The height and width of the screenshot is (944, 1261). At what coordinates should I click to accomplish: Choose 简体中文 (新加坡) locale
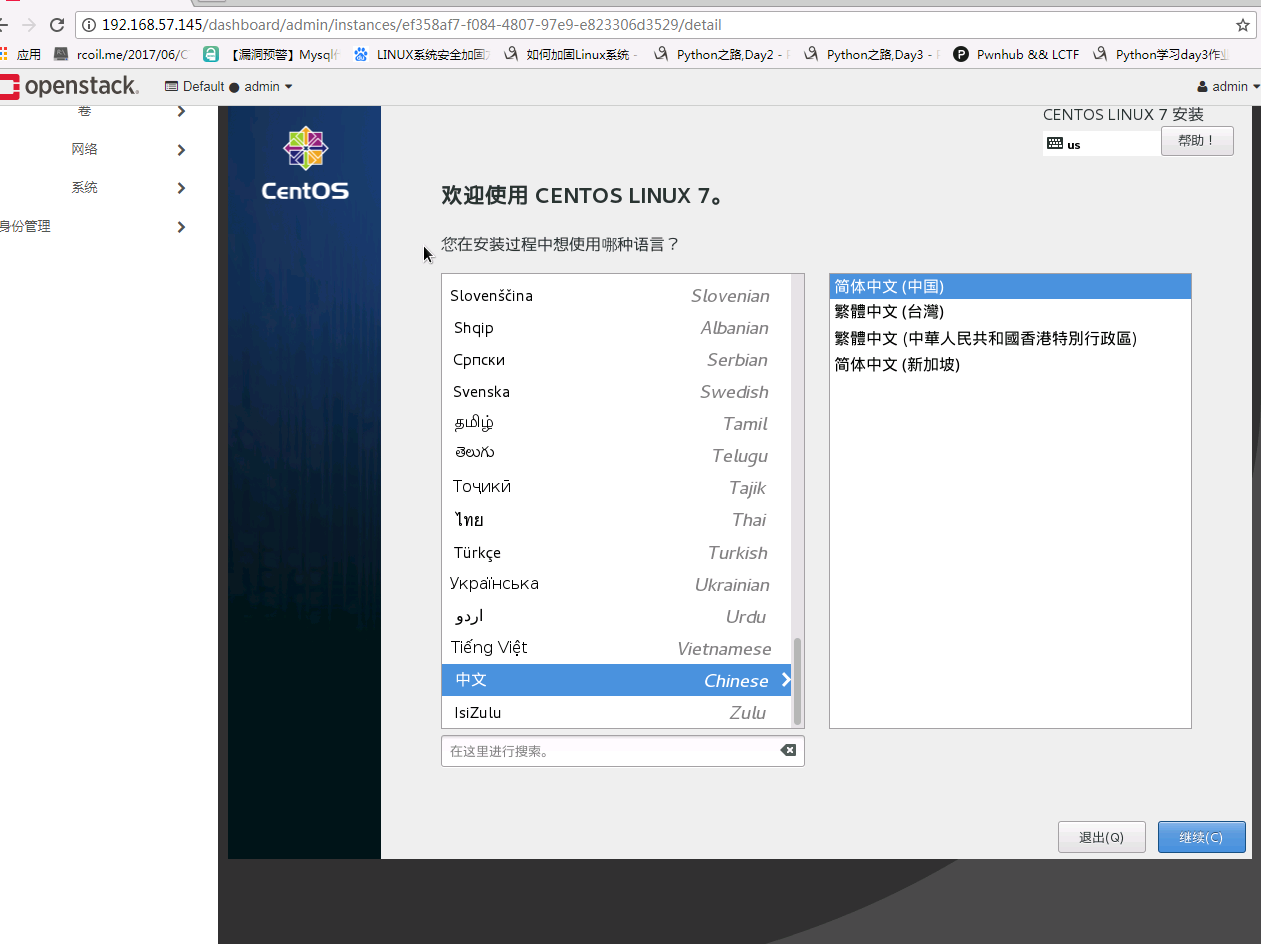pyautogui.click(x=1010, y=365)
